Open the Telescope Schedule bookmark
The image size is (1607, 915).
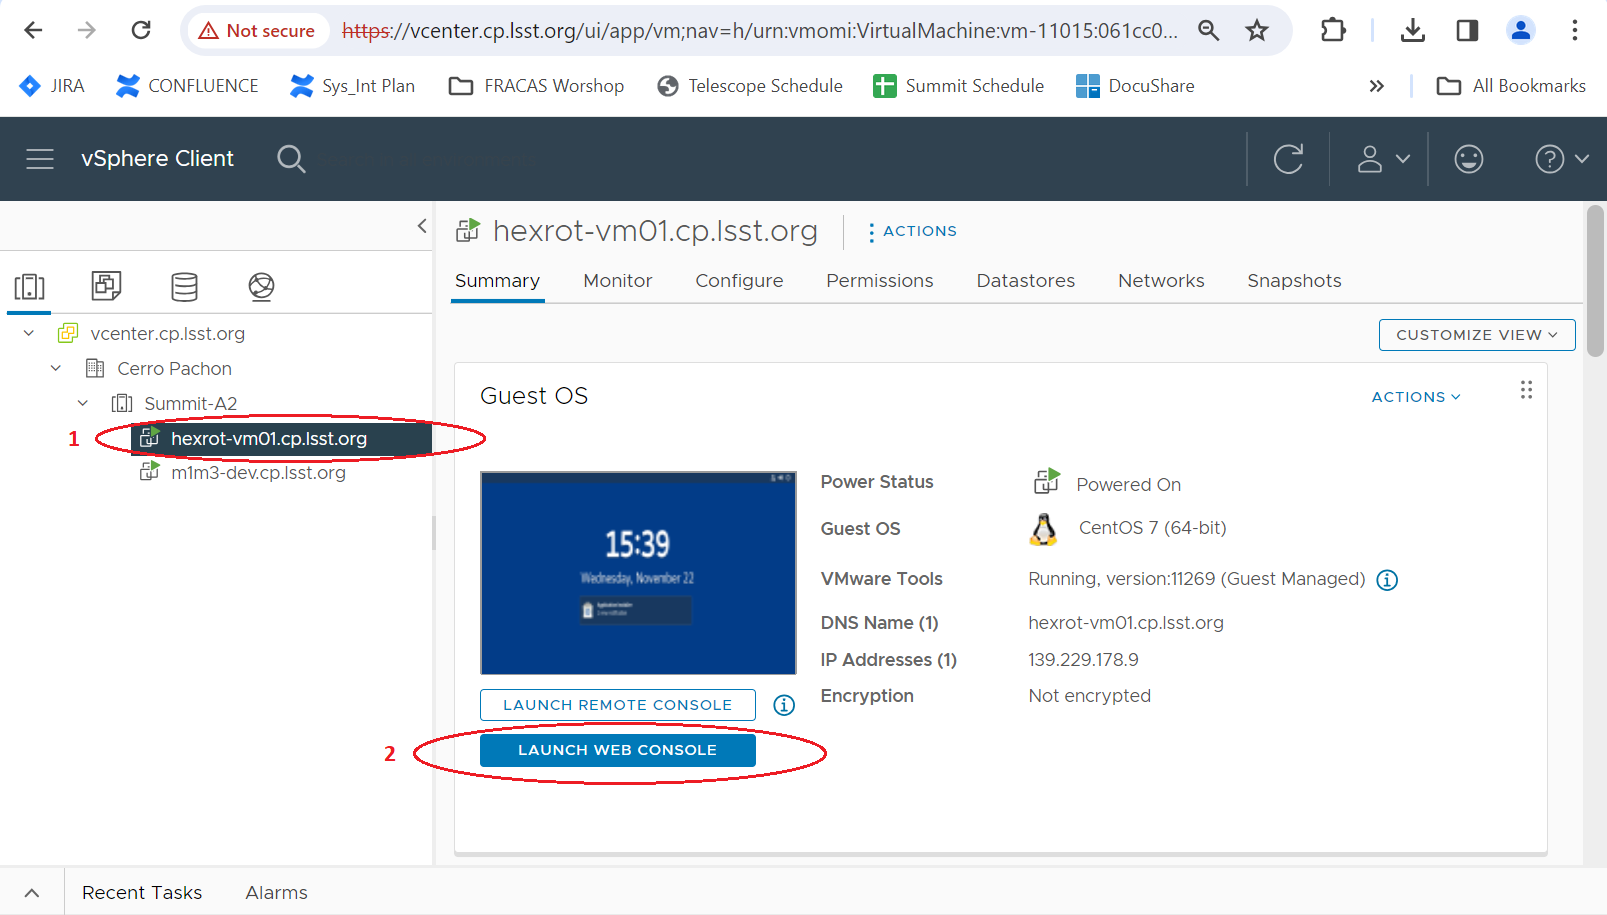(750, 86)
